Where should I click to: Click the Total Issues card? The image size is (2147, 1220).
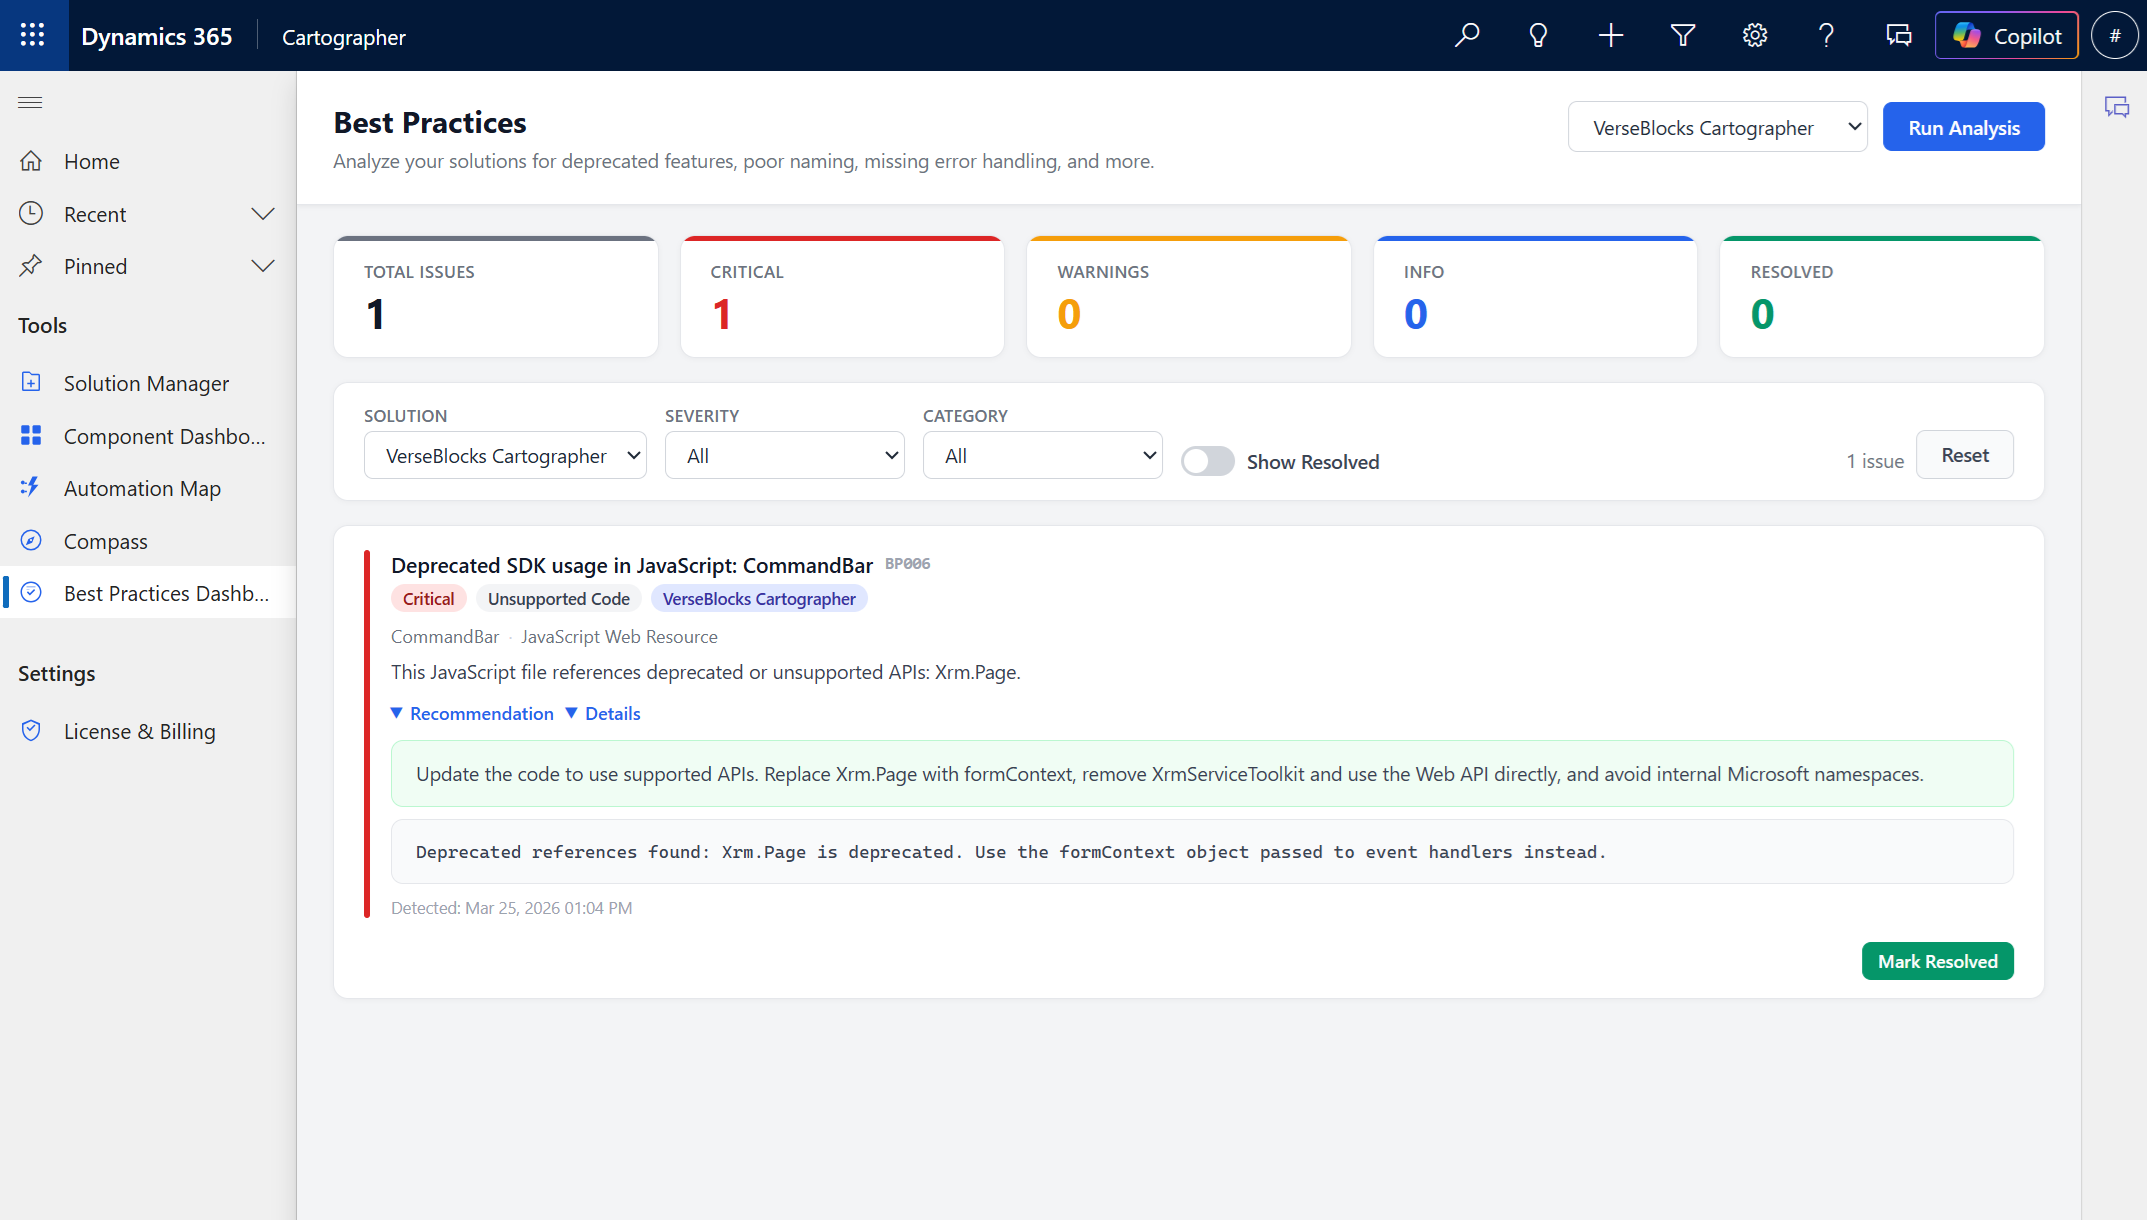click(x=496, y=297)
